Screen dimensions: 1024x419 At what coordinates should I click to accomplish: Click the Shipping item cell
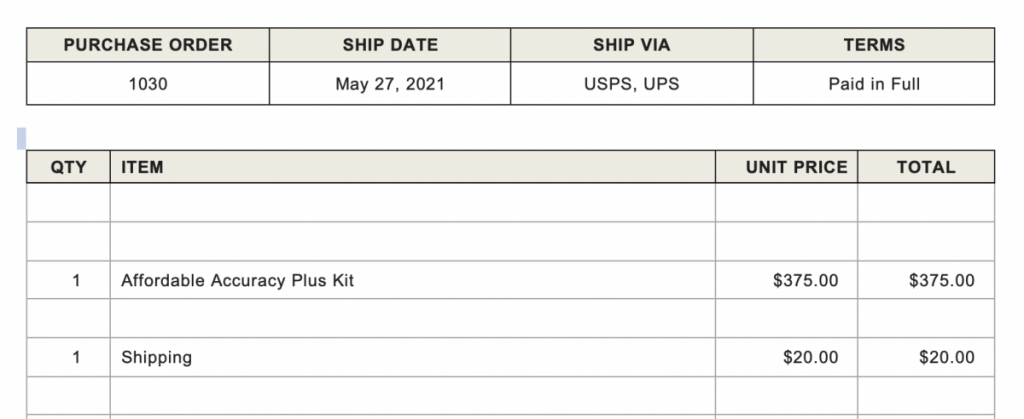point(413,357)
